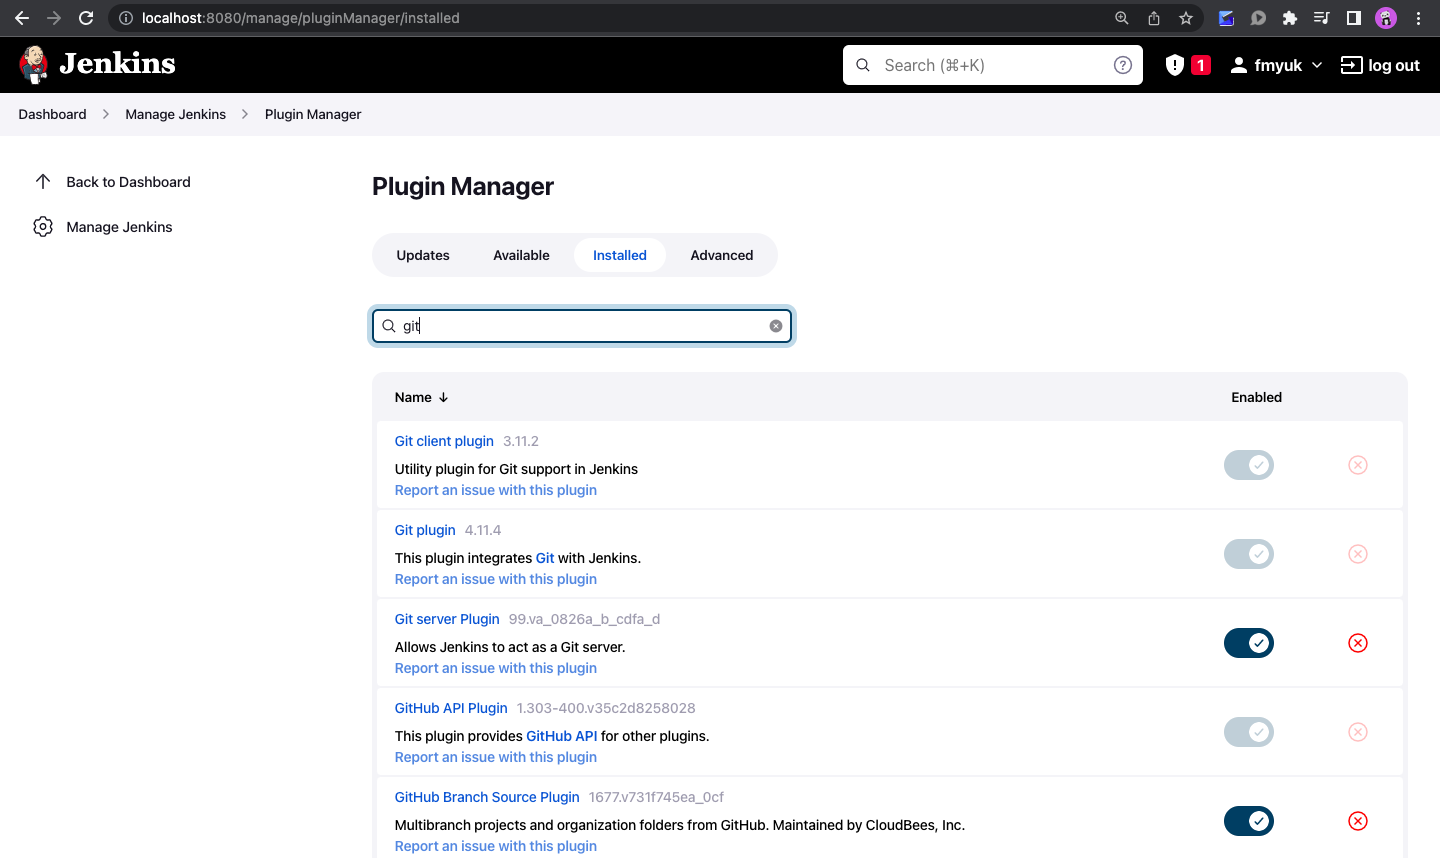The height and width of the screenshot is (858, 1440).
Task: Disable GitHub Branch Source enabled switch
Action: 1248,821
